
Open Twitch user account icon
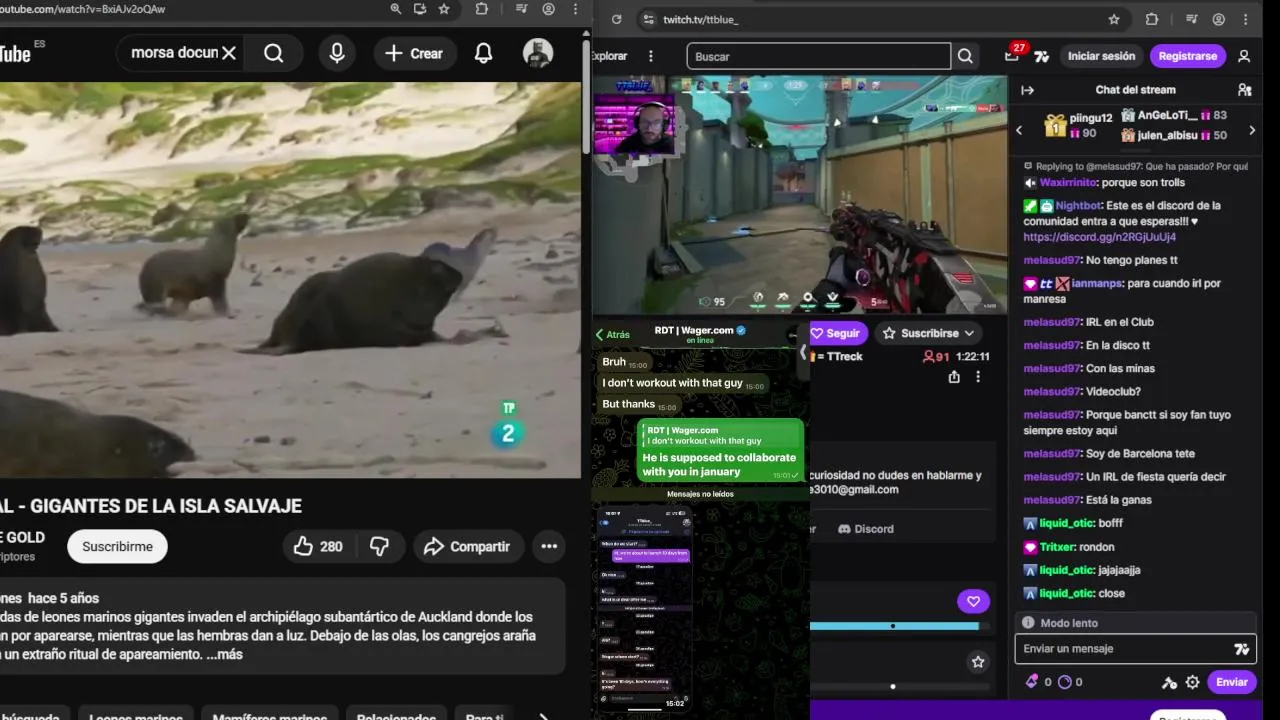point(1244,56)
